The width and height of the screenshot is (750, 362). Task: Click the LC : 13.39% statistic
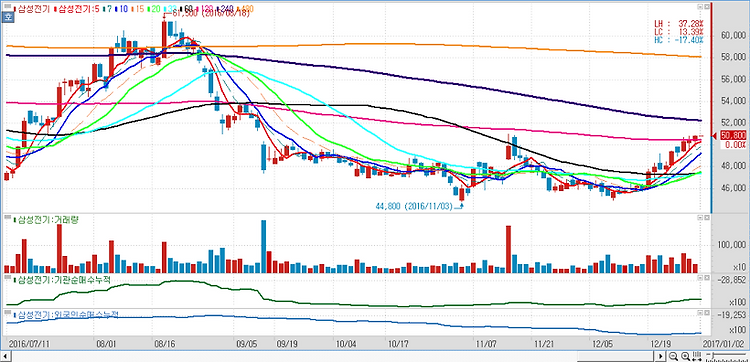pyautogui.click(x=679, y=31)
